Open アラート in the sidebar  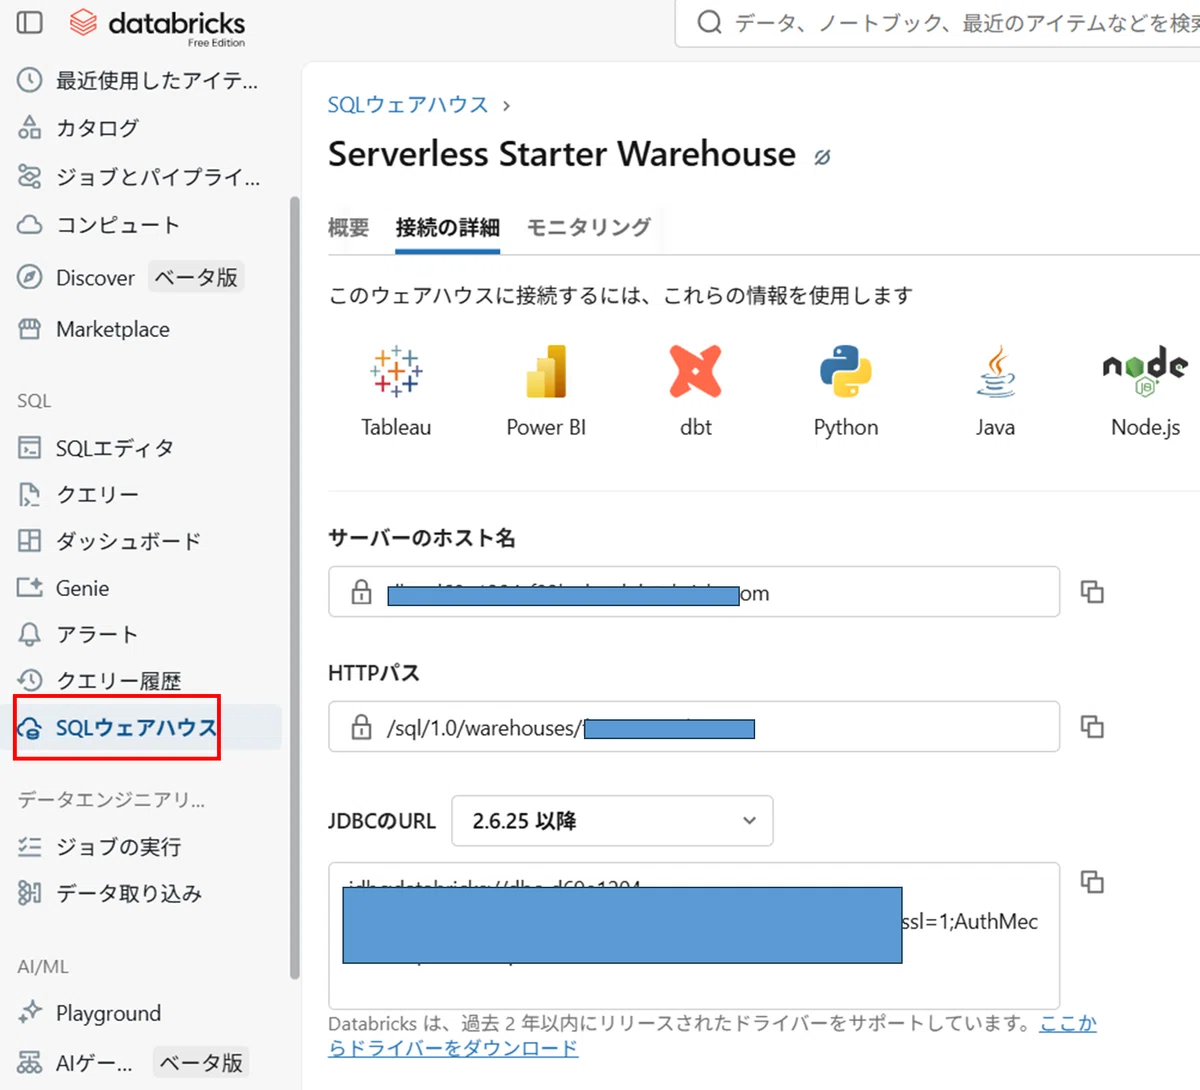[78, 634]
